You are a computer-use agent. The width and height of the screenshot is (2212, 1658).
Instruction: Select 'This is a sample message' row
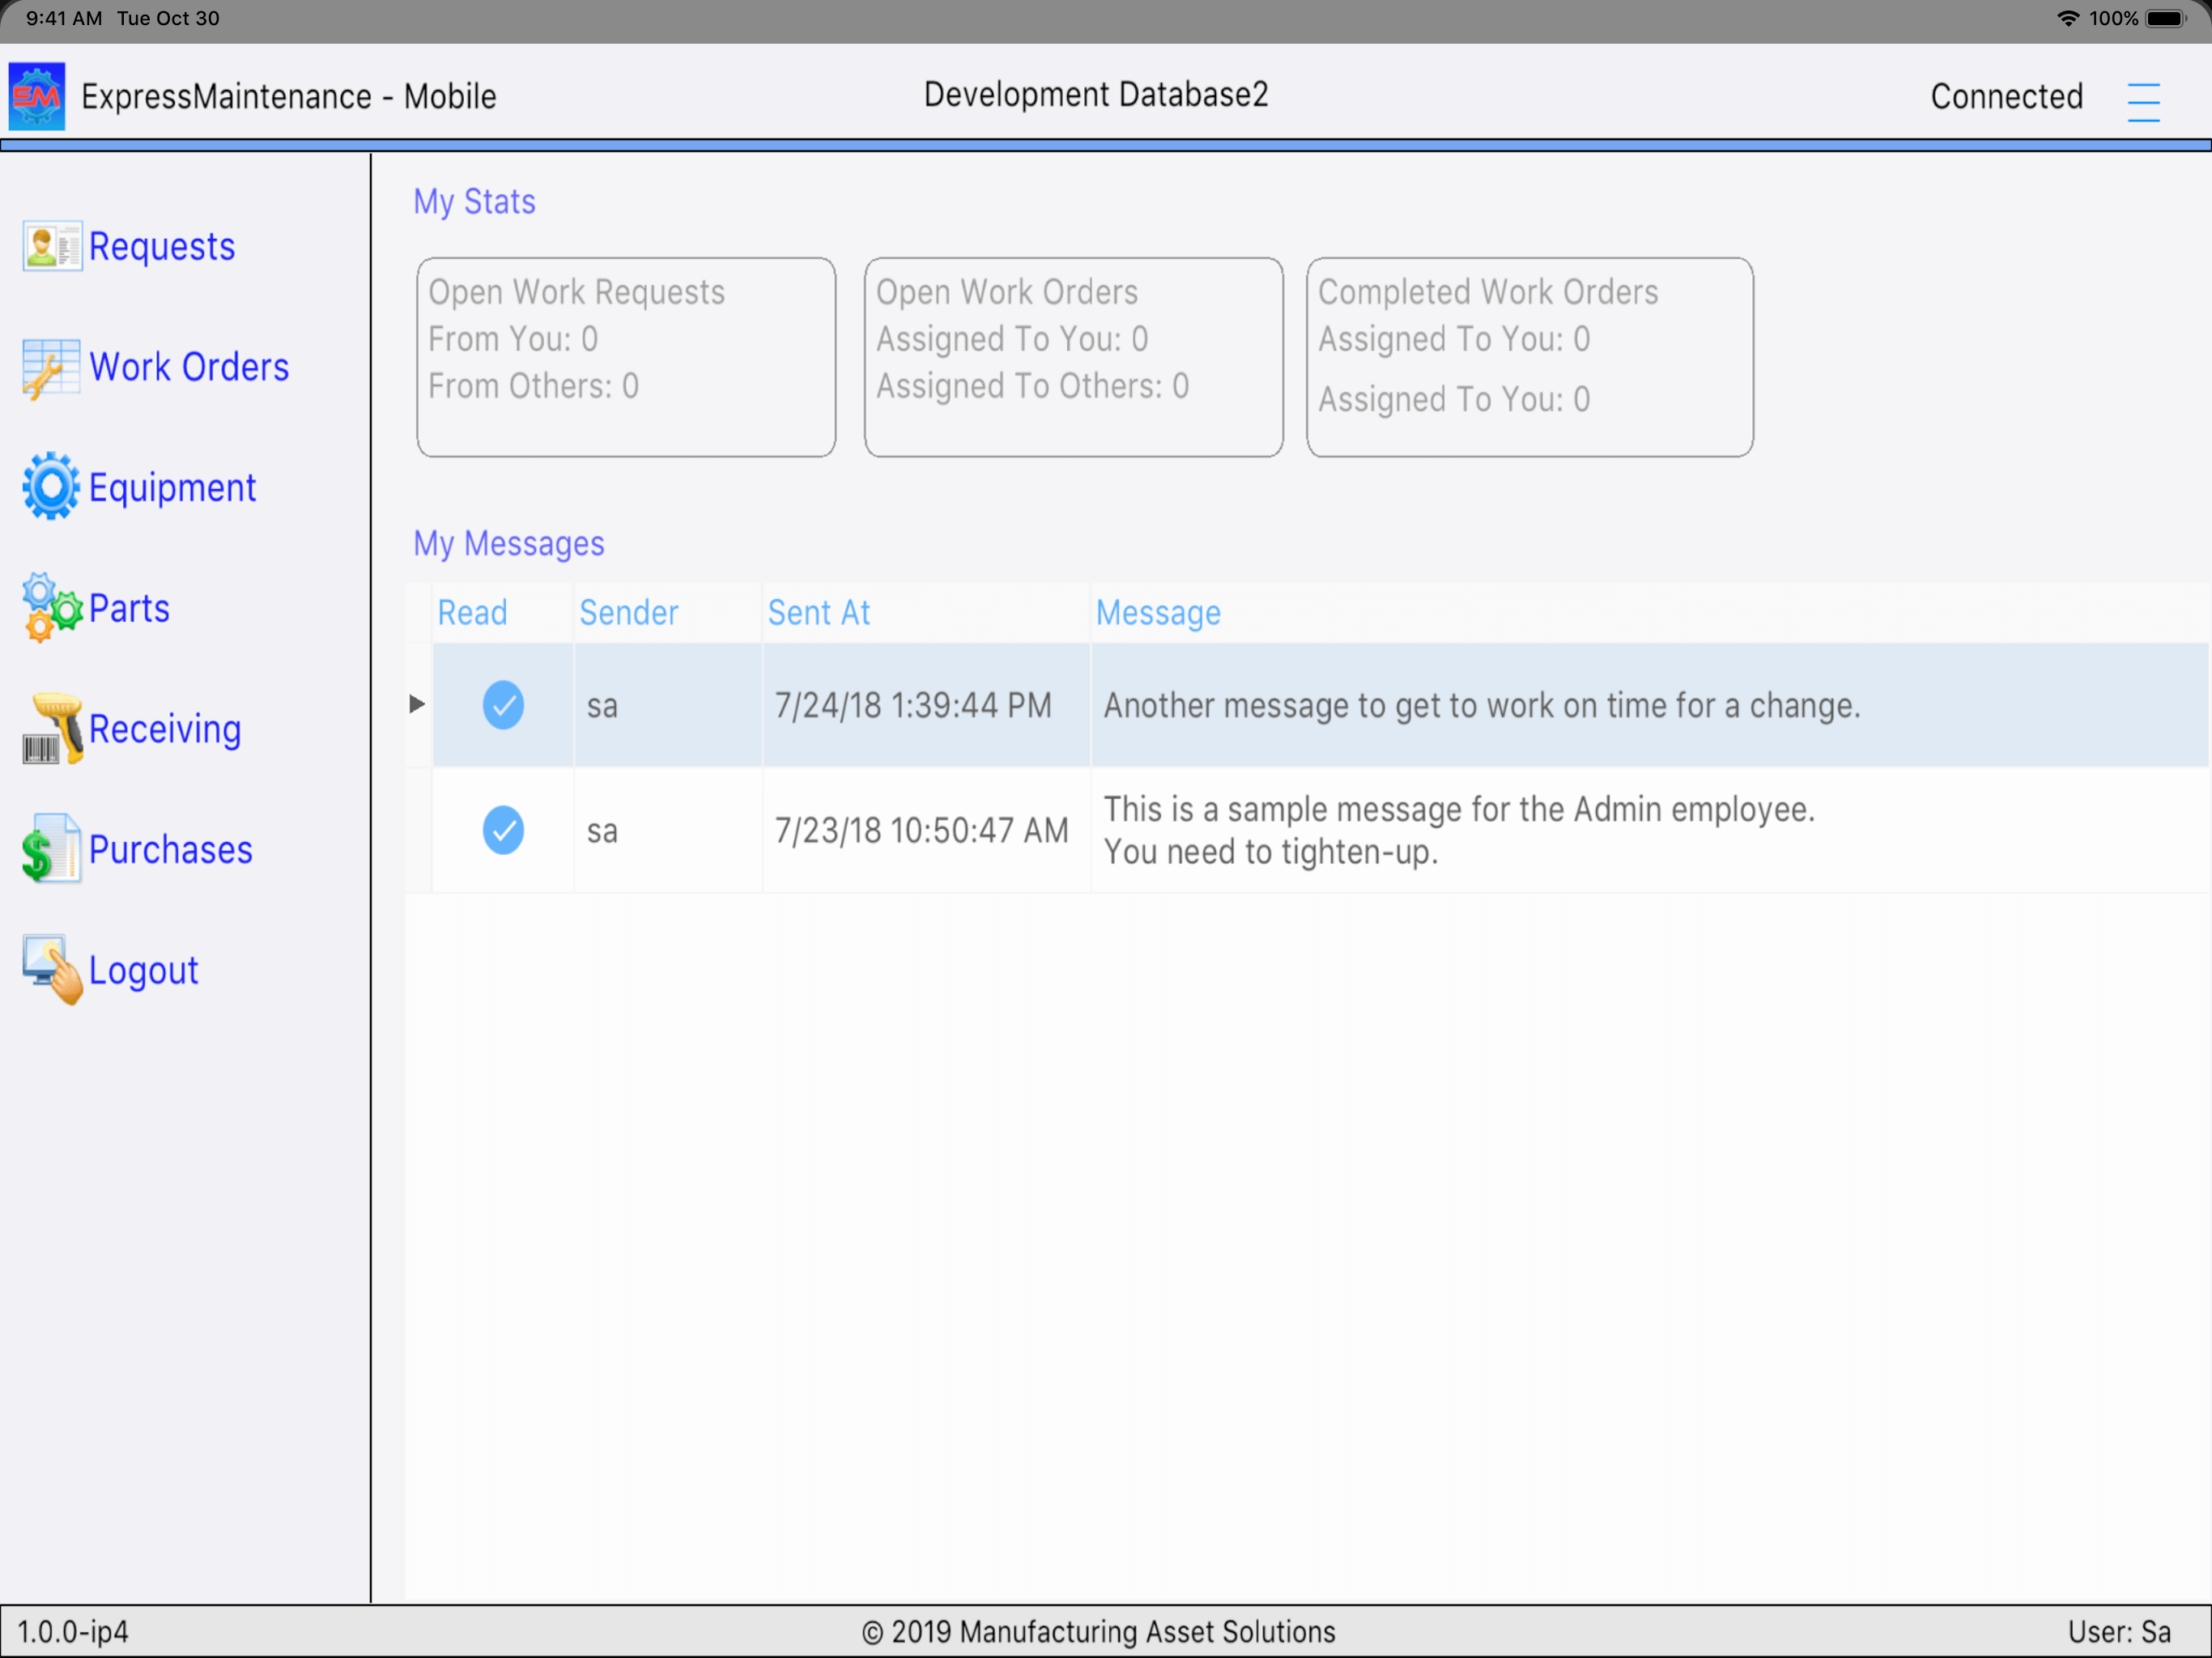pos(1306,830)
